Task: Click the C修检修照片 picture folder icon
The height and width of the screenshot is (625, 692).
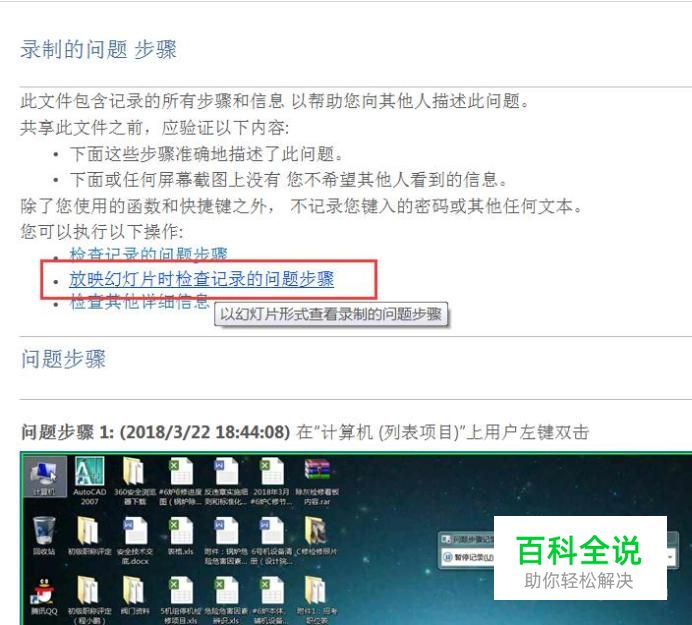Action: pyautogui.click(x=316, y=536)
